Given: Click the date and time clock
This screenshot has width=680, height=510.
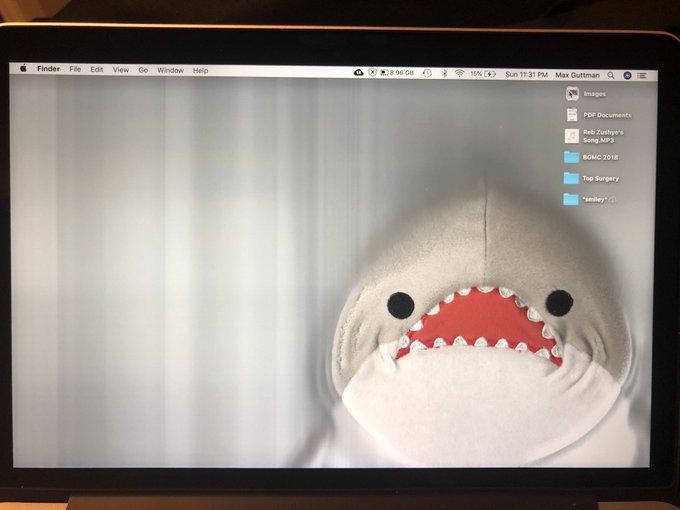Looking at the screenshot, I should pyautogui.click(x=526, y=74).
